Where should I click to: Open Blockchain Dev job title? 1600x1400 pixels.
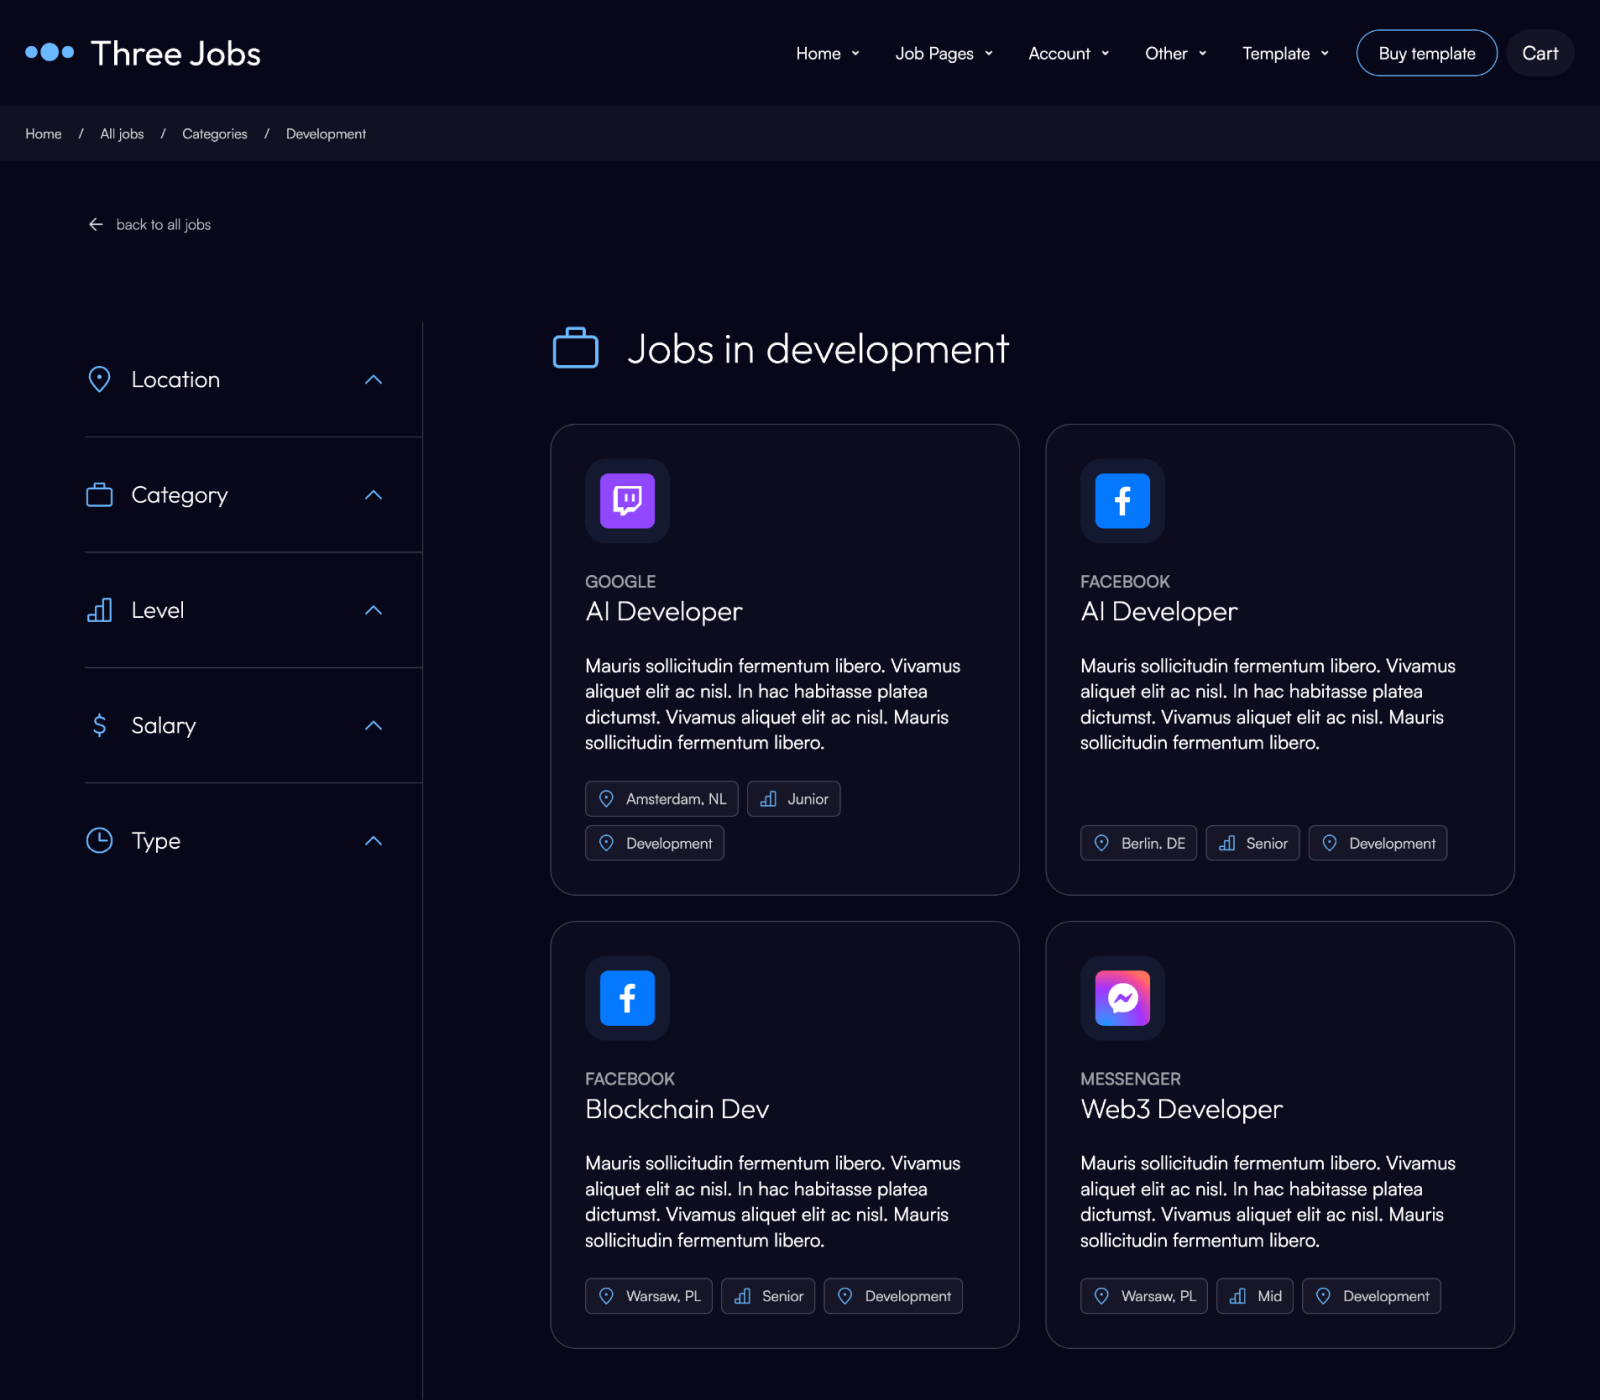coord(677,1109)
